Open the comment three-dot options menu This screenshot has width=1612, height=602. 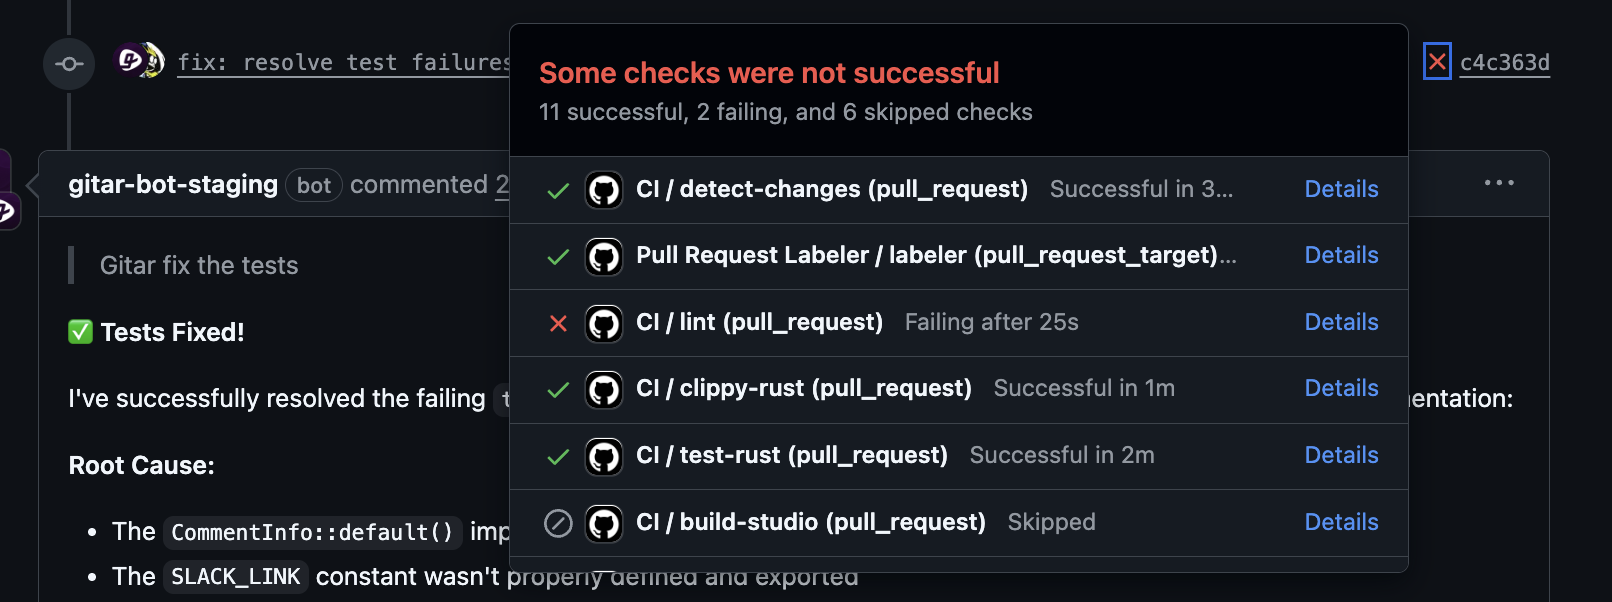coord(1498,183)
